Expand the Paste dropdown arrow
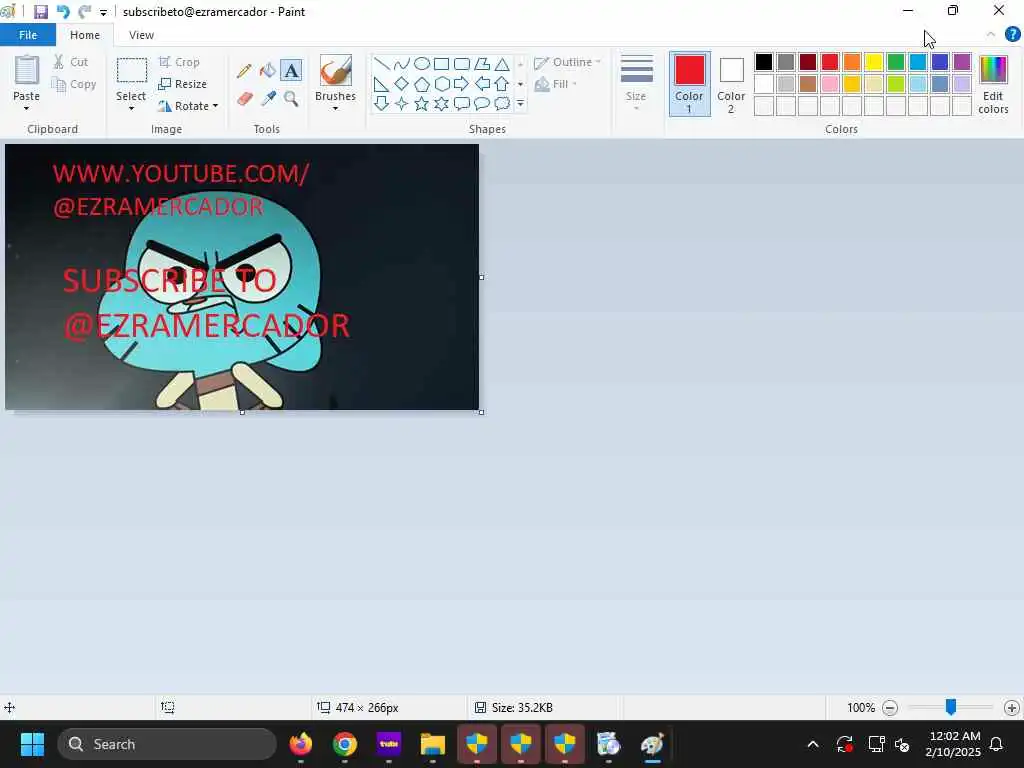Viewport: 1024px width, 768px height. (x=27, y=108)
